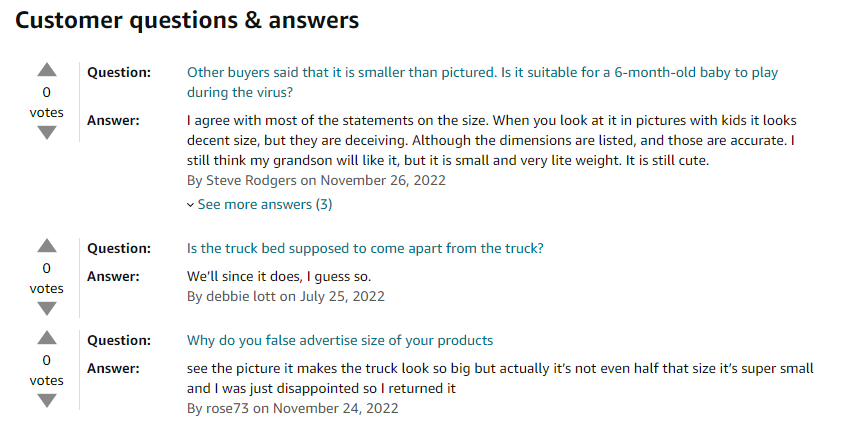Image resolution: width=863 pixels, height=428 pixels.
Task: Click the Customer questions & answers heading
Action: tap(187, 20)
